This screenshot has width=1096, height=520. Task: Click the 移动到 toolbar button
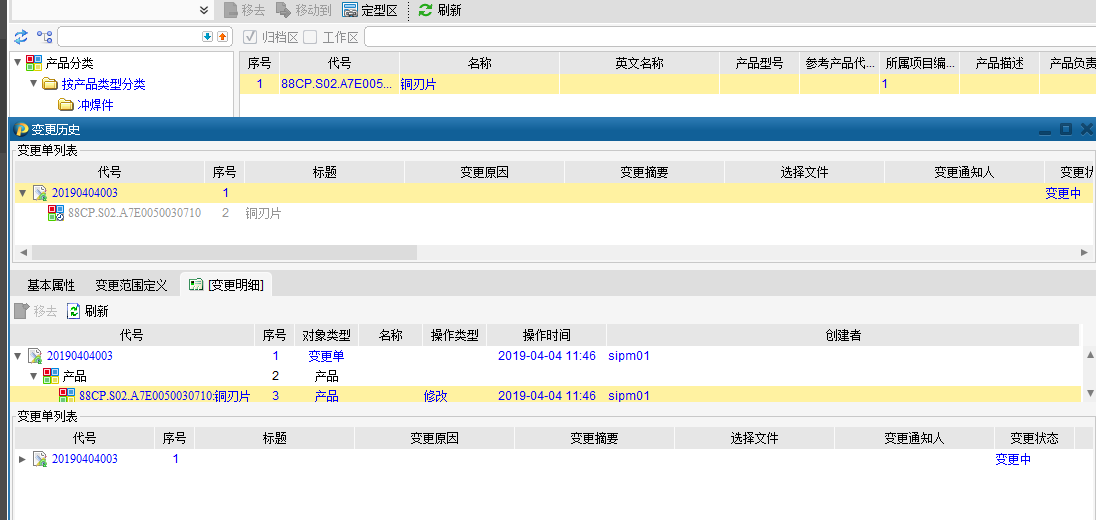click(x=303, y=10)
